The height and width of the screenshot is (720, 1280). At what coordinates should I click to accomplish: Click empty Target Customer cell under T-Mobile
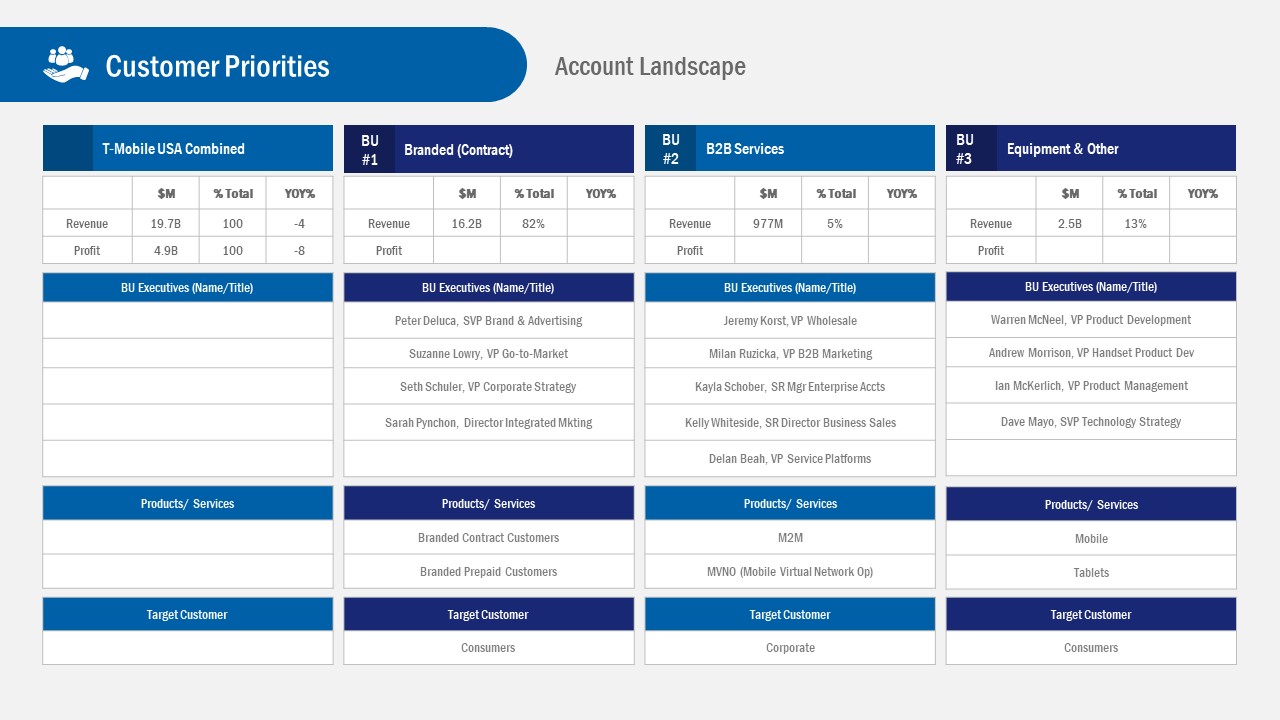(188, 648)
